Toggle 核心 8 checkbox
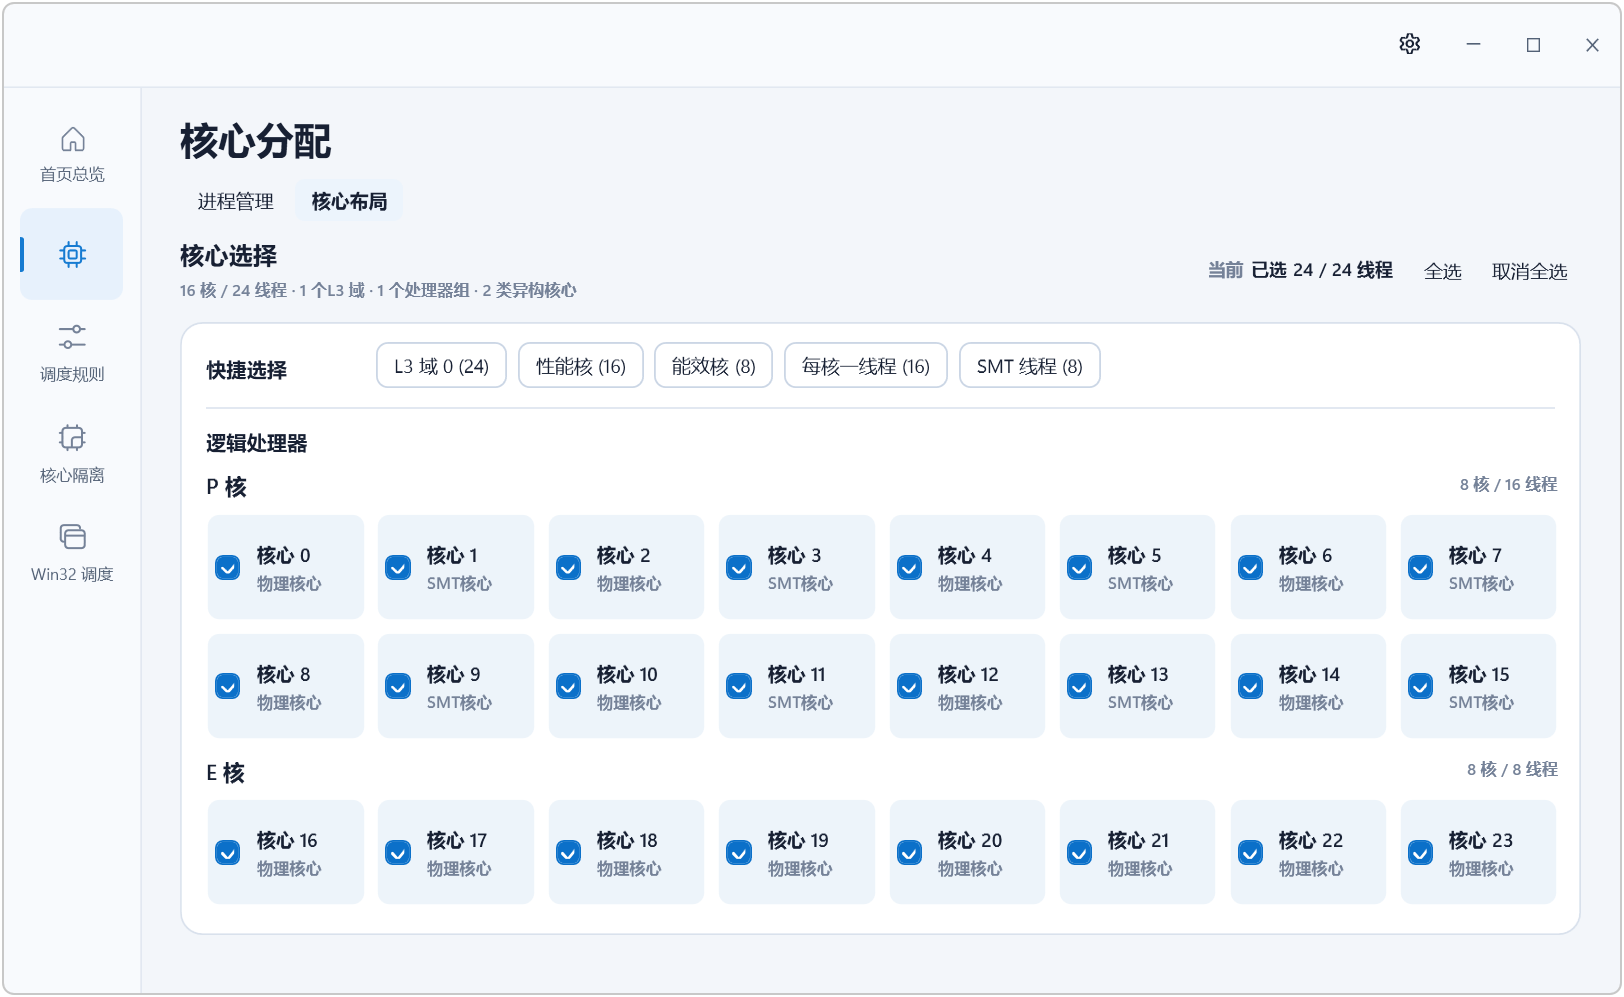 click(x=228, y=687)
